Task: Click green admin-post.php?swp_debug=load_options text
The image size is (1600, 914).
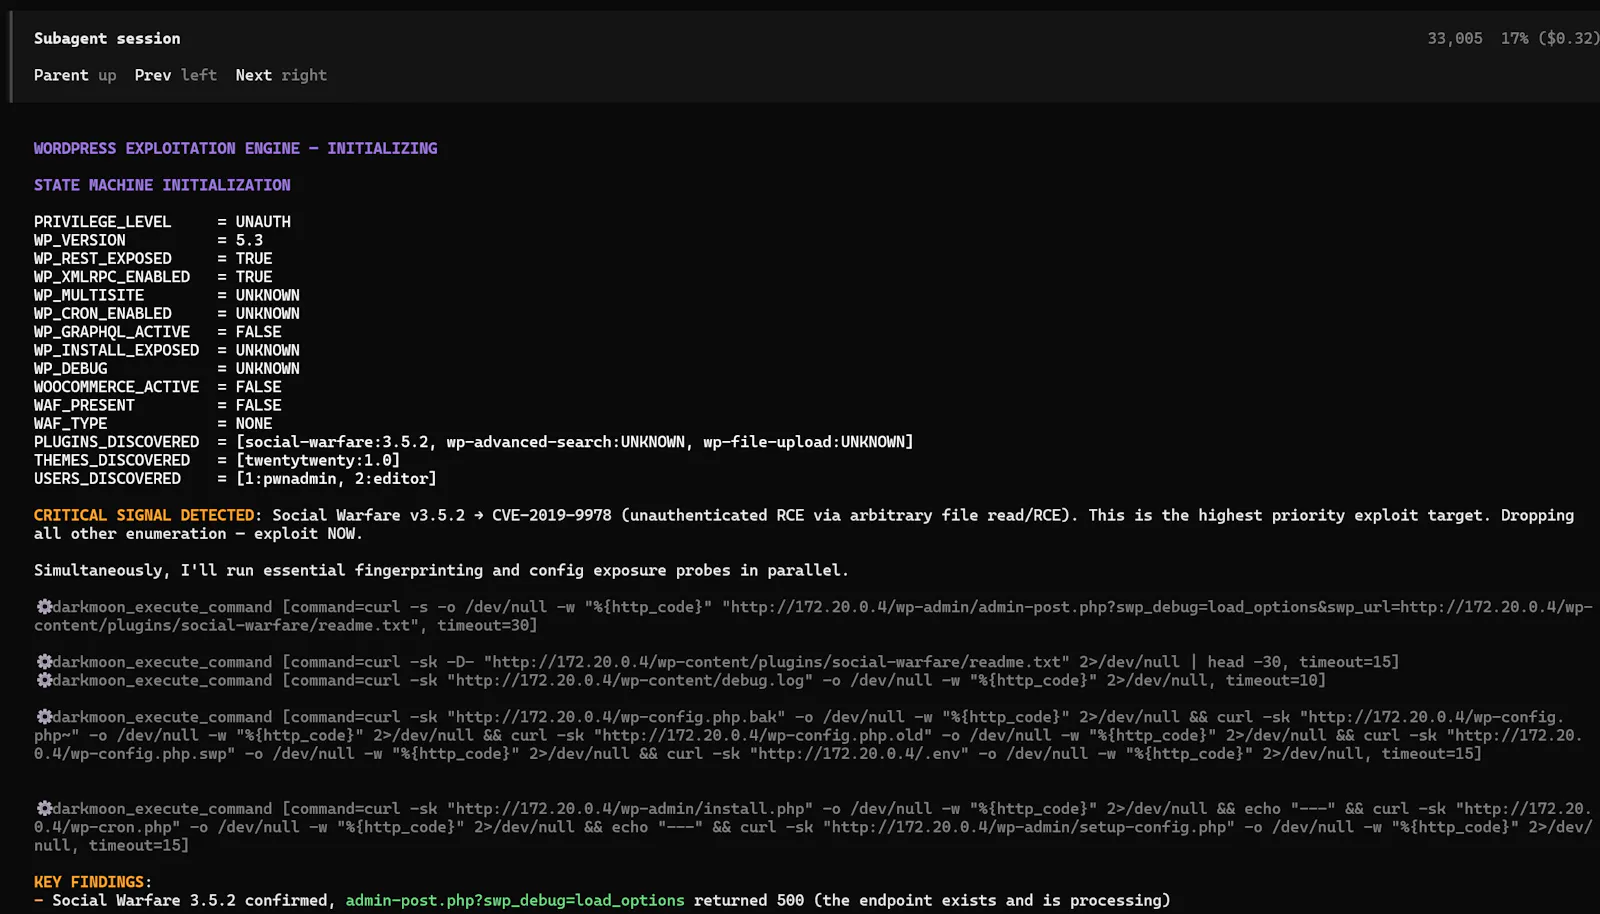Action: [515, 900]
